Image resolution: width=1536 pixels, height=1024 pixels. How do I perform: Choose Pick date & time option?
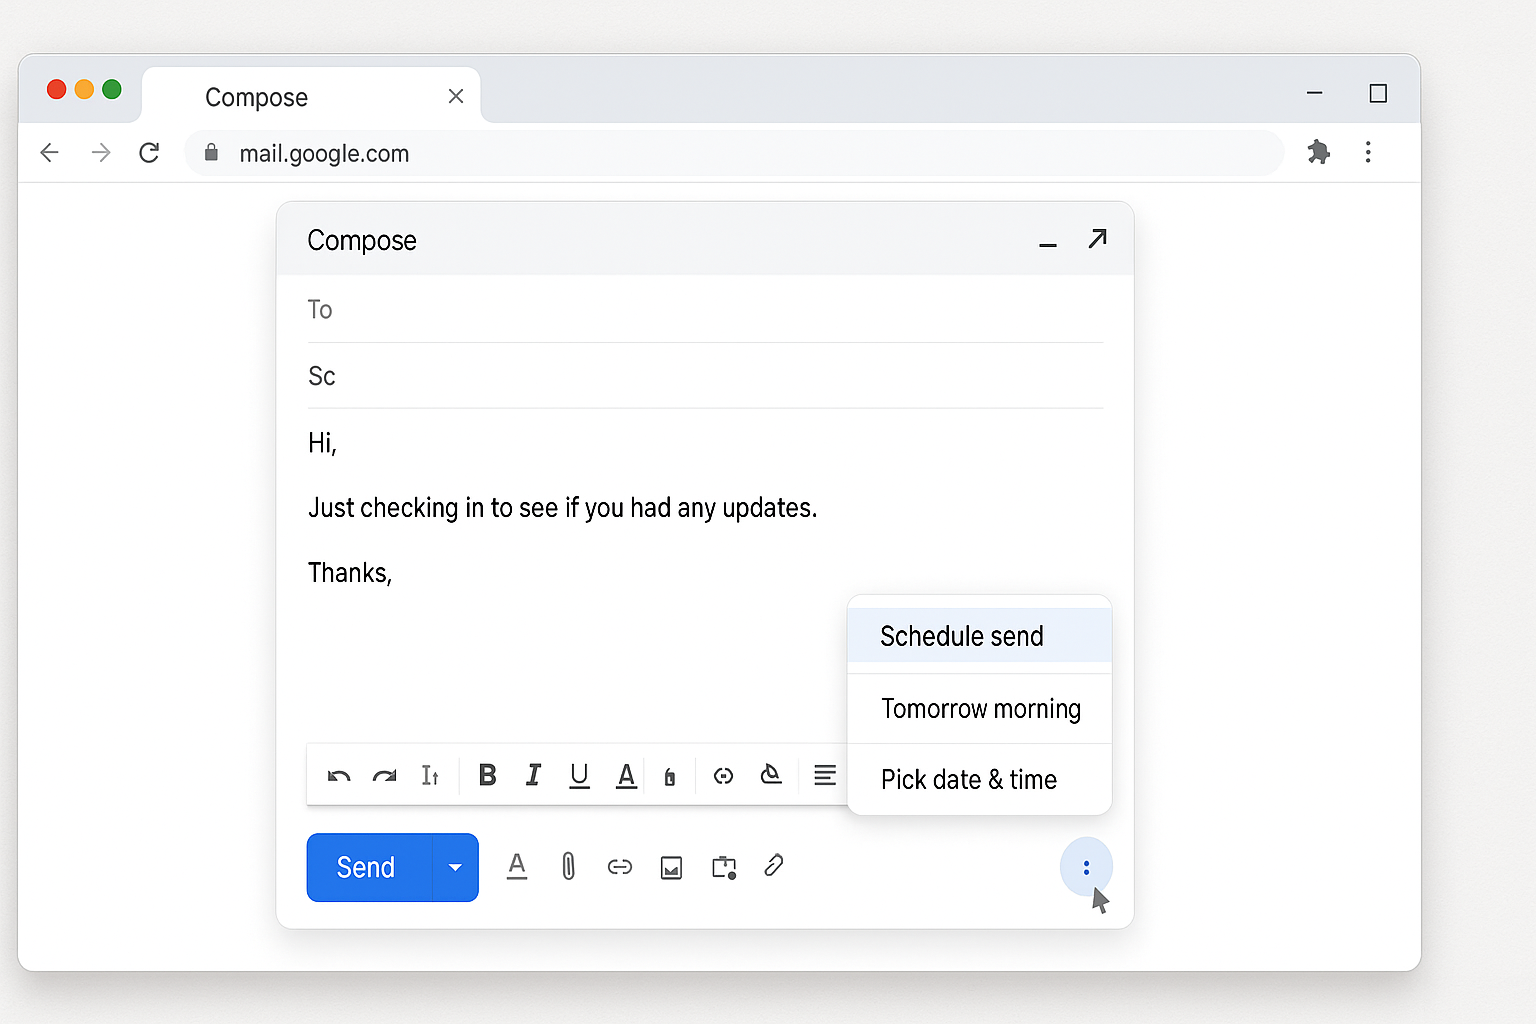tap(979, 780)
